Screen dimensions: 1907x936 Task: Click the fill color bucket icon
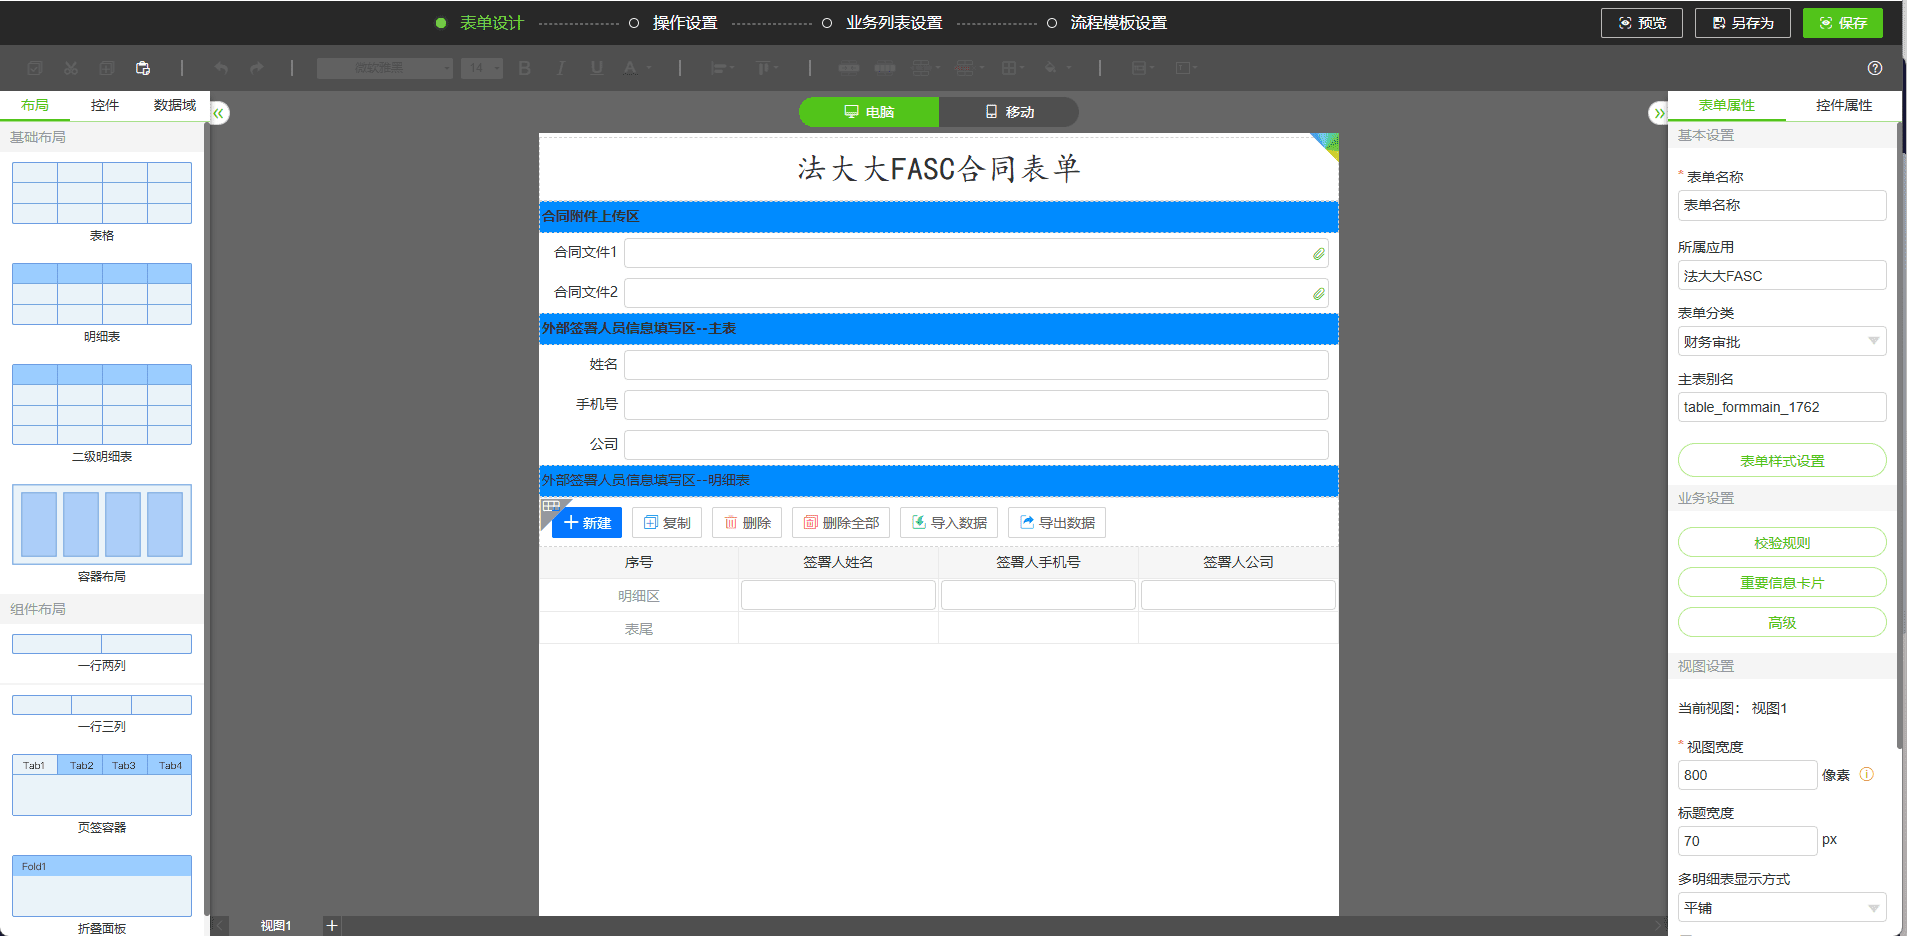pos(1051,68)
